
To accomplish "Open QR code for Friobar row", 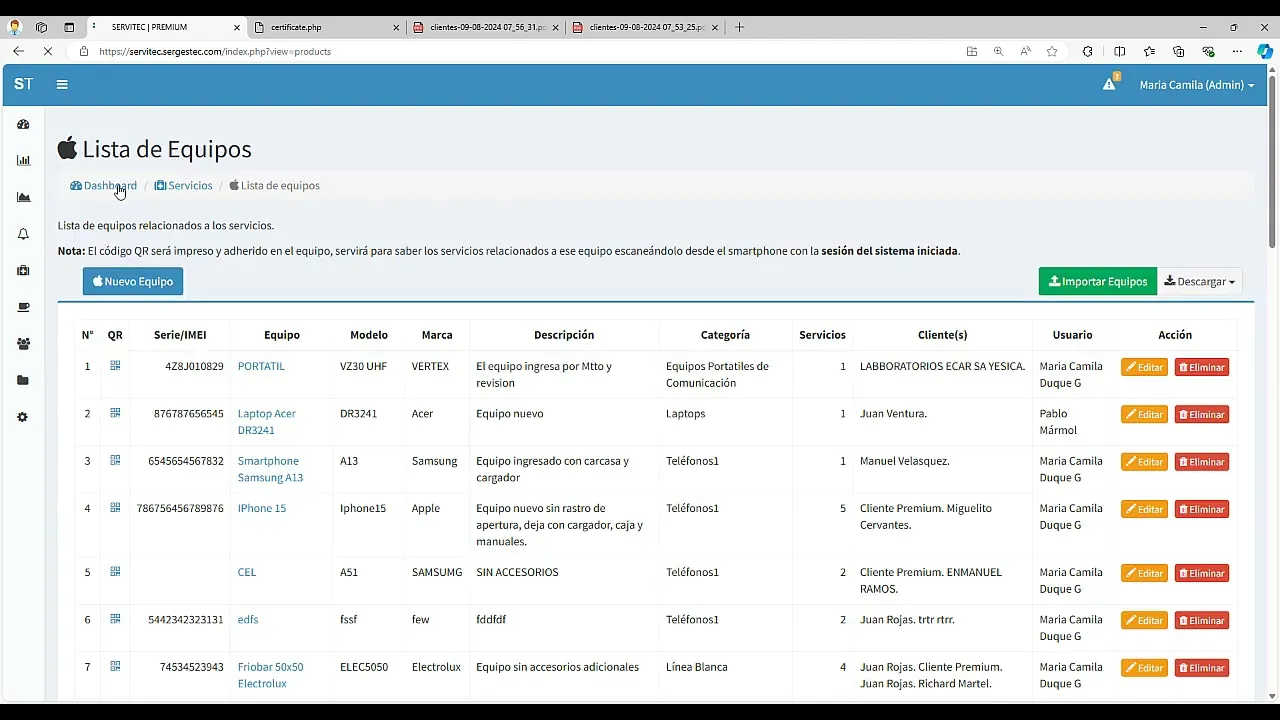I will pos(115,666).
